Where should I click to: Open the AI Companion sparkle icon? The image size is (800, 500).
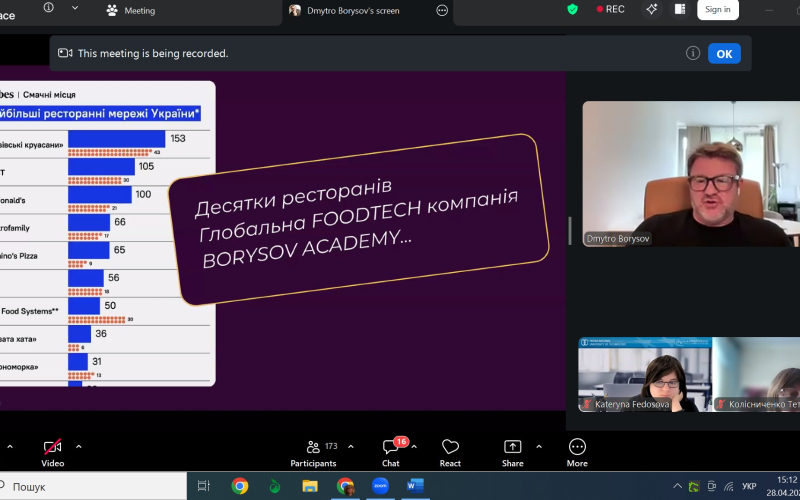click(651, 10)
